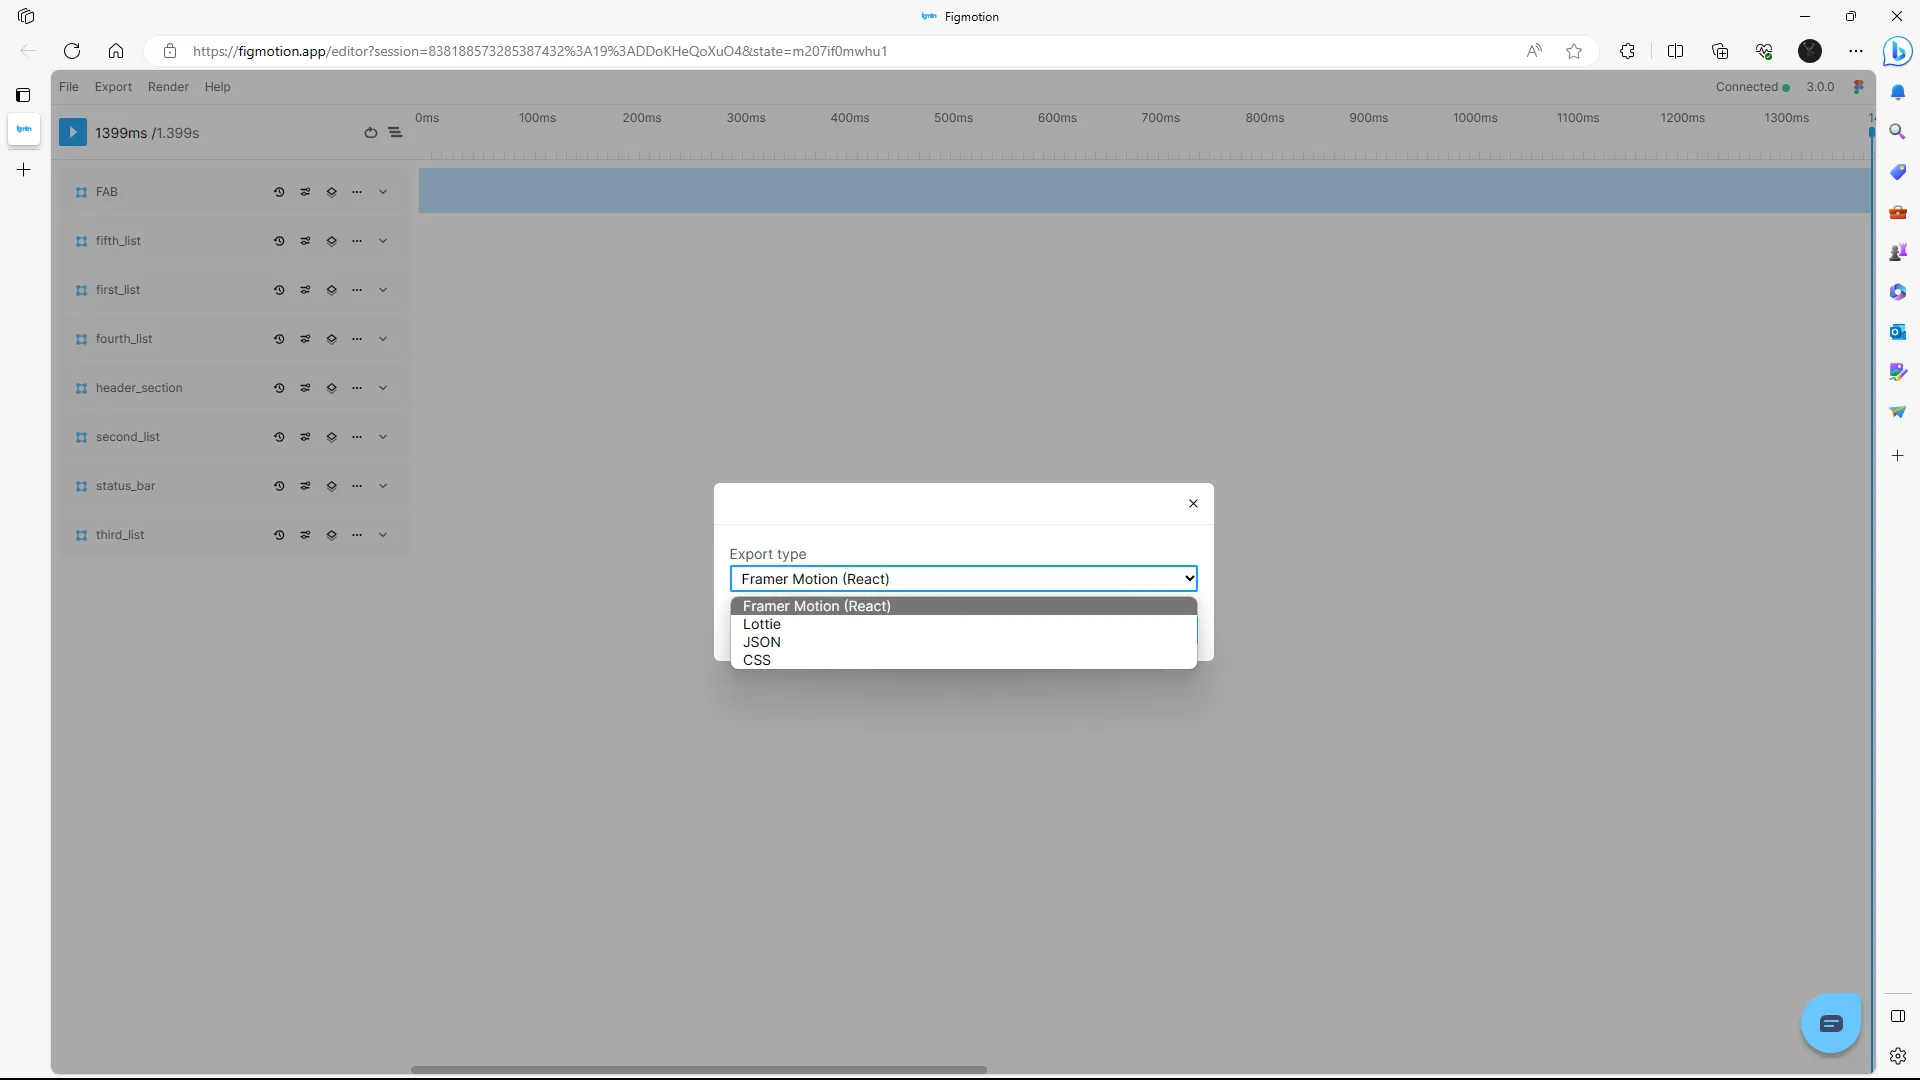Open the blue chat bubble widget
The height and width of the screenshot is (1080, 1920).
1830,1023
